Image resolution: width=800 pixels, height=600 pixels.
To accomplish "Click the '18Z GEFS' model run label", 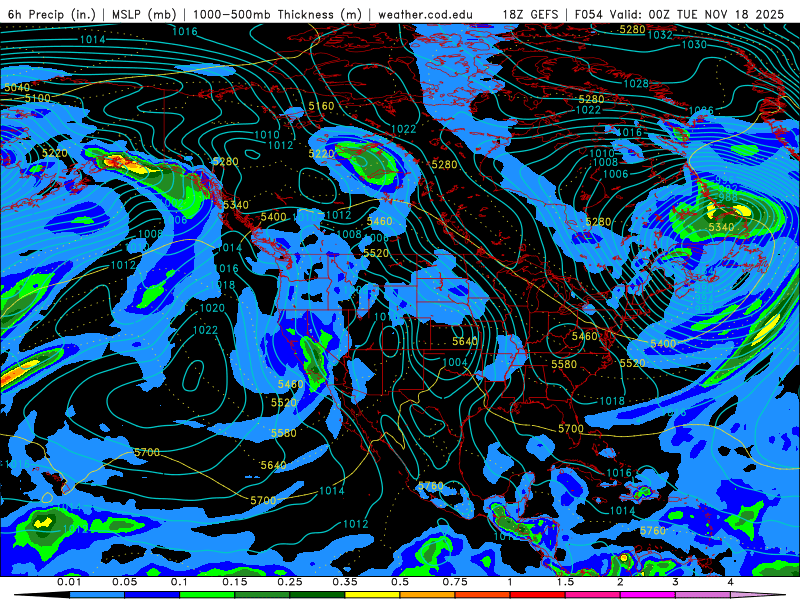I will [531, 14].
